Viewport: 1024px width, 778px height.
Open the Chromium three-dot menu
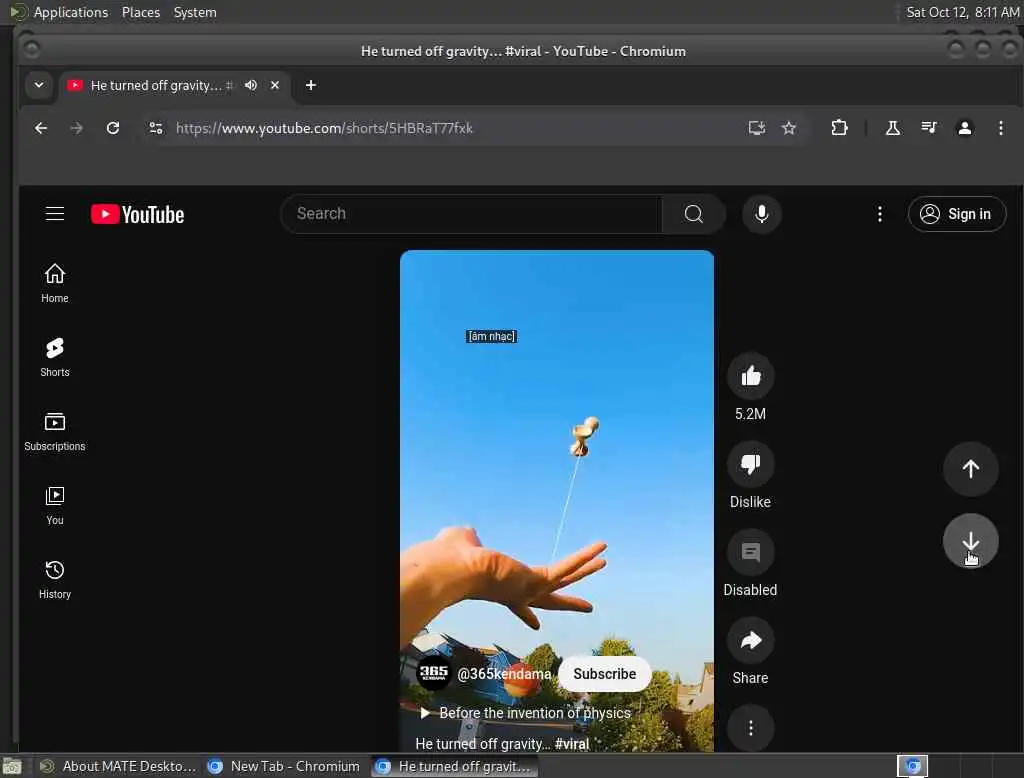1000,128
